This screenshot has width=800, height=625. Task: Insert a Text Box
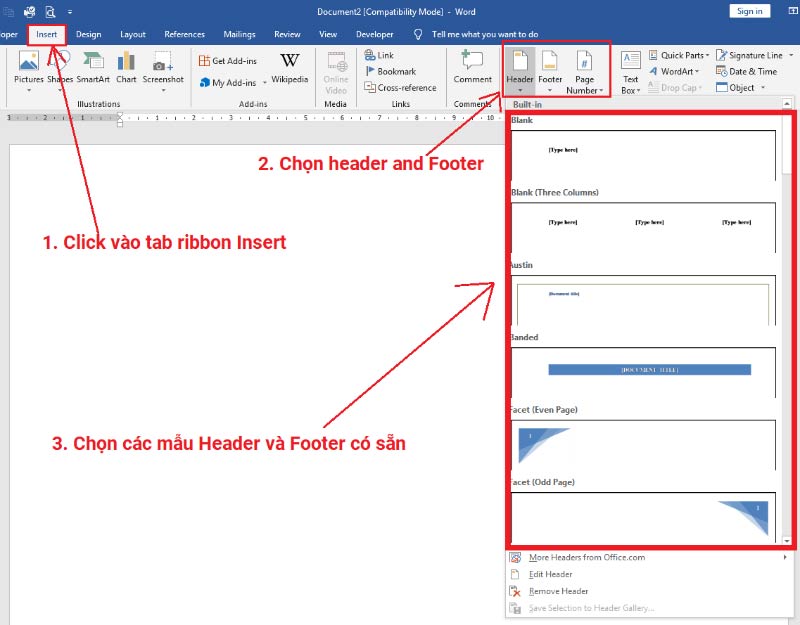coord(631,72)
